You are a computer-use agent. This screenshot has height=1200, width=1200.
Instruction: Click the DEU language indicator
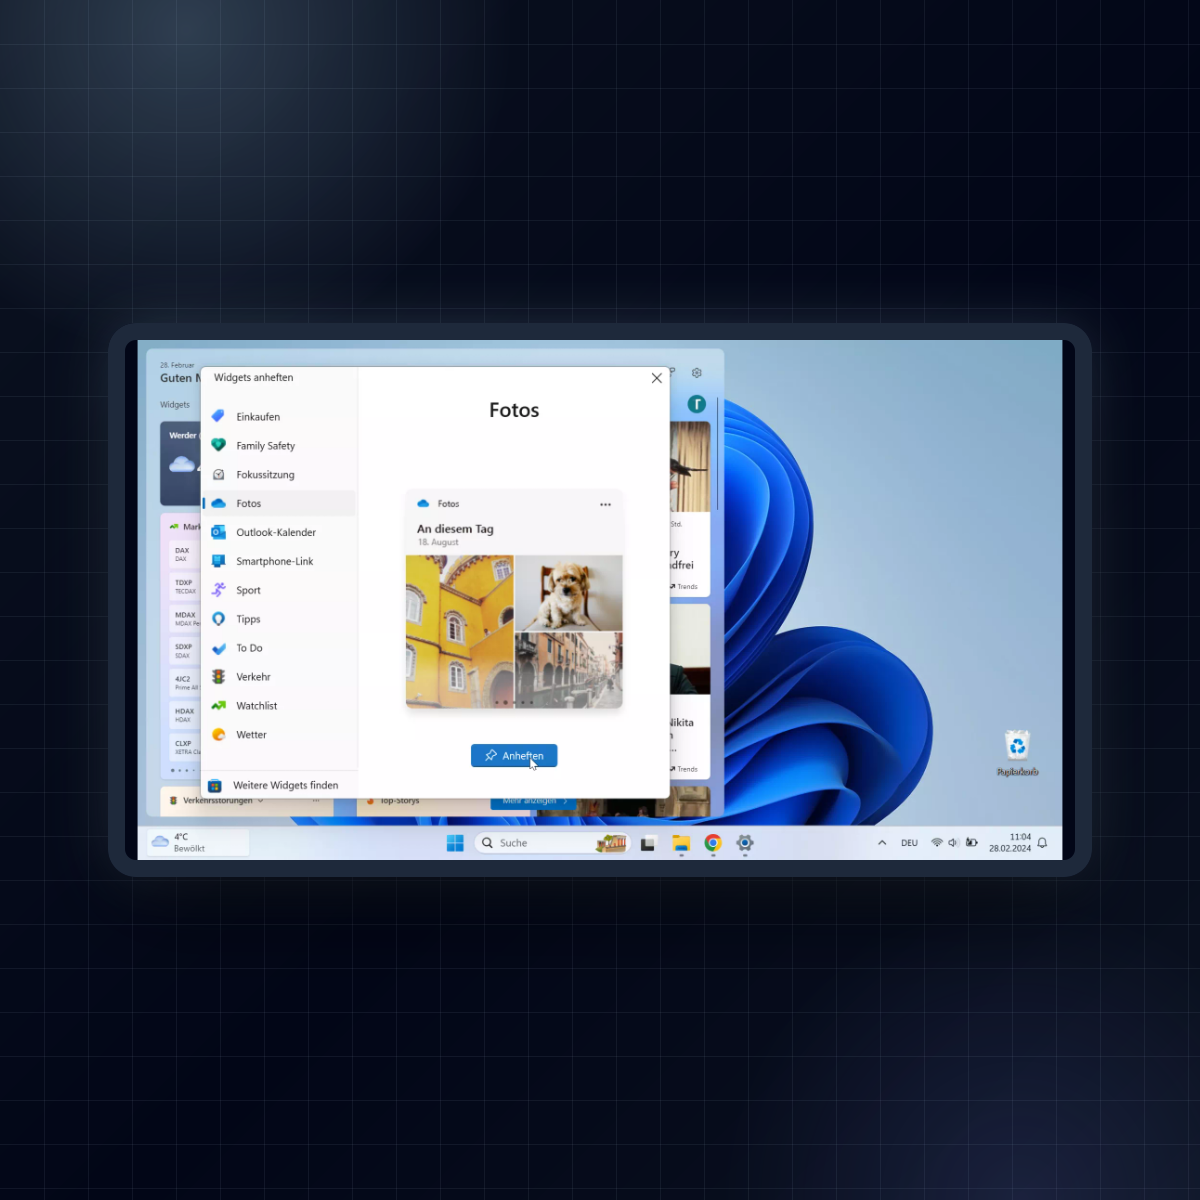pyautogui.click(x=909, y=843)
